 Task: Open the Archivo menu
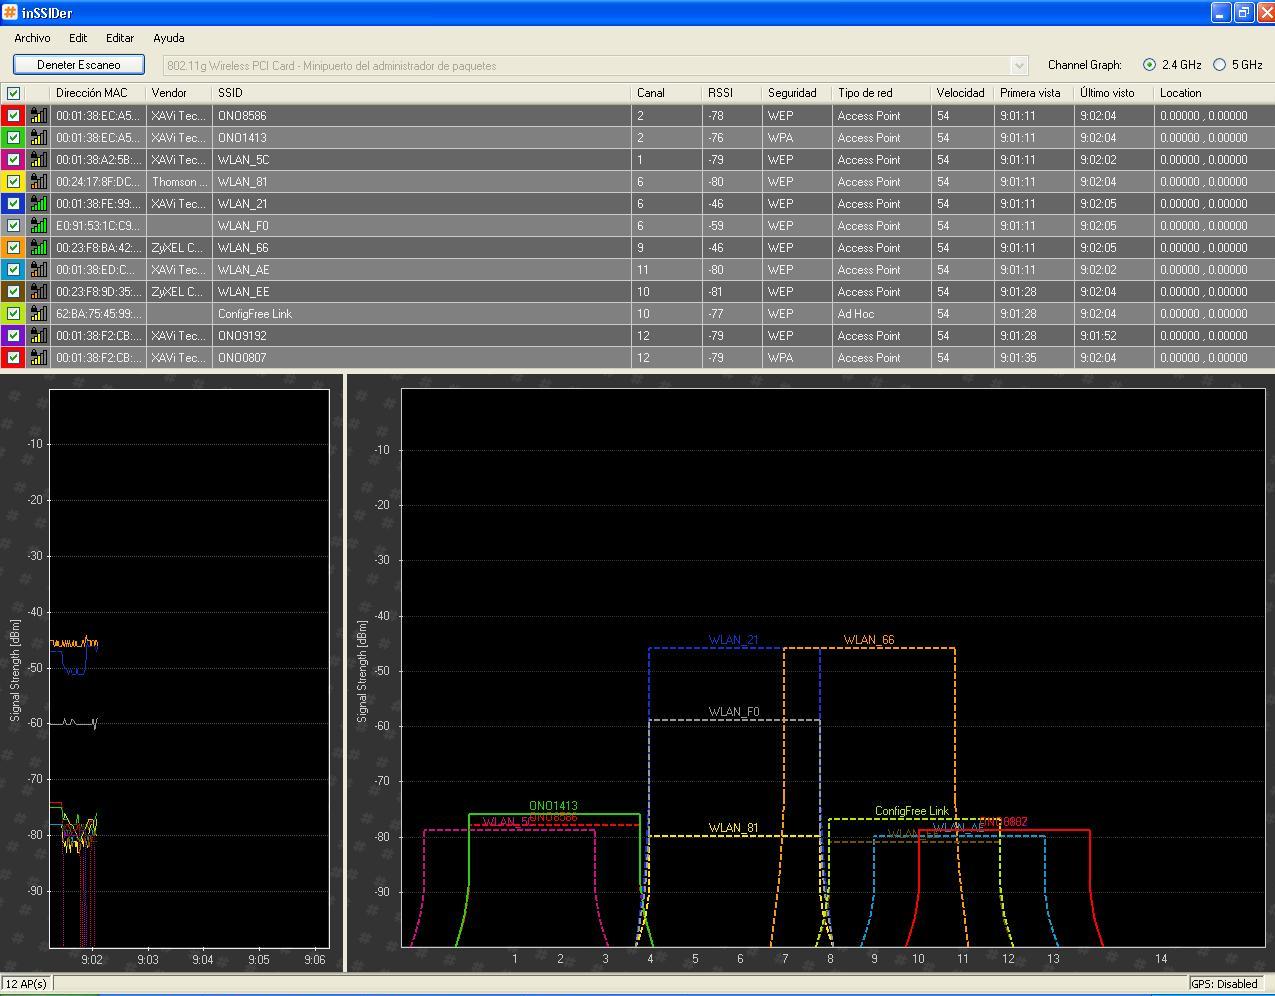pyautogui.click(x=32, y=38)
